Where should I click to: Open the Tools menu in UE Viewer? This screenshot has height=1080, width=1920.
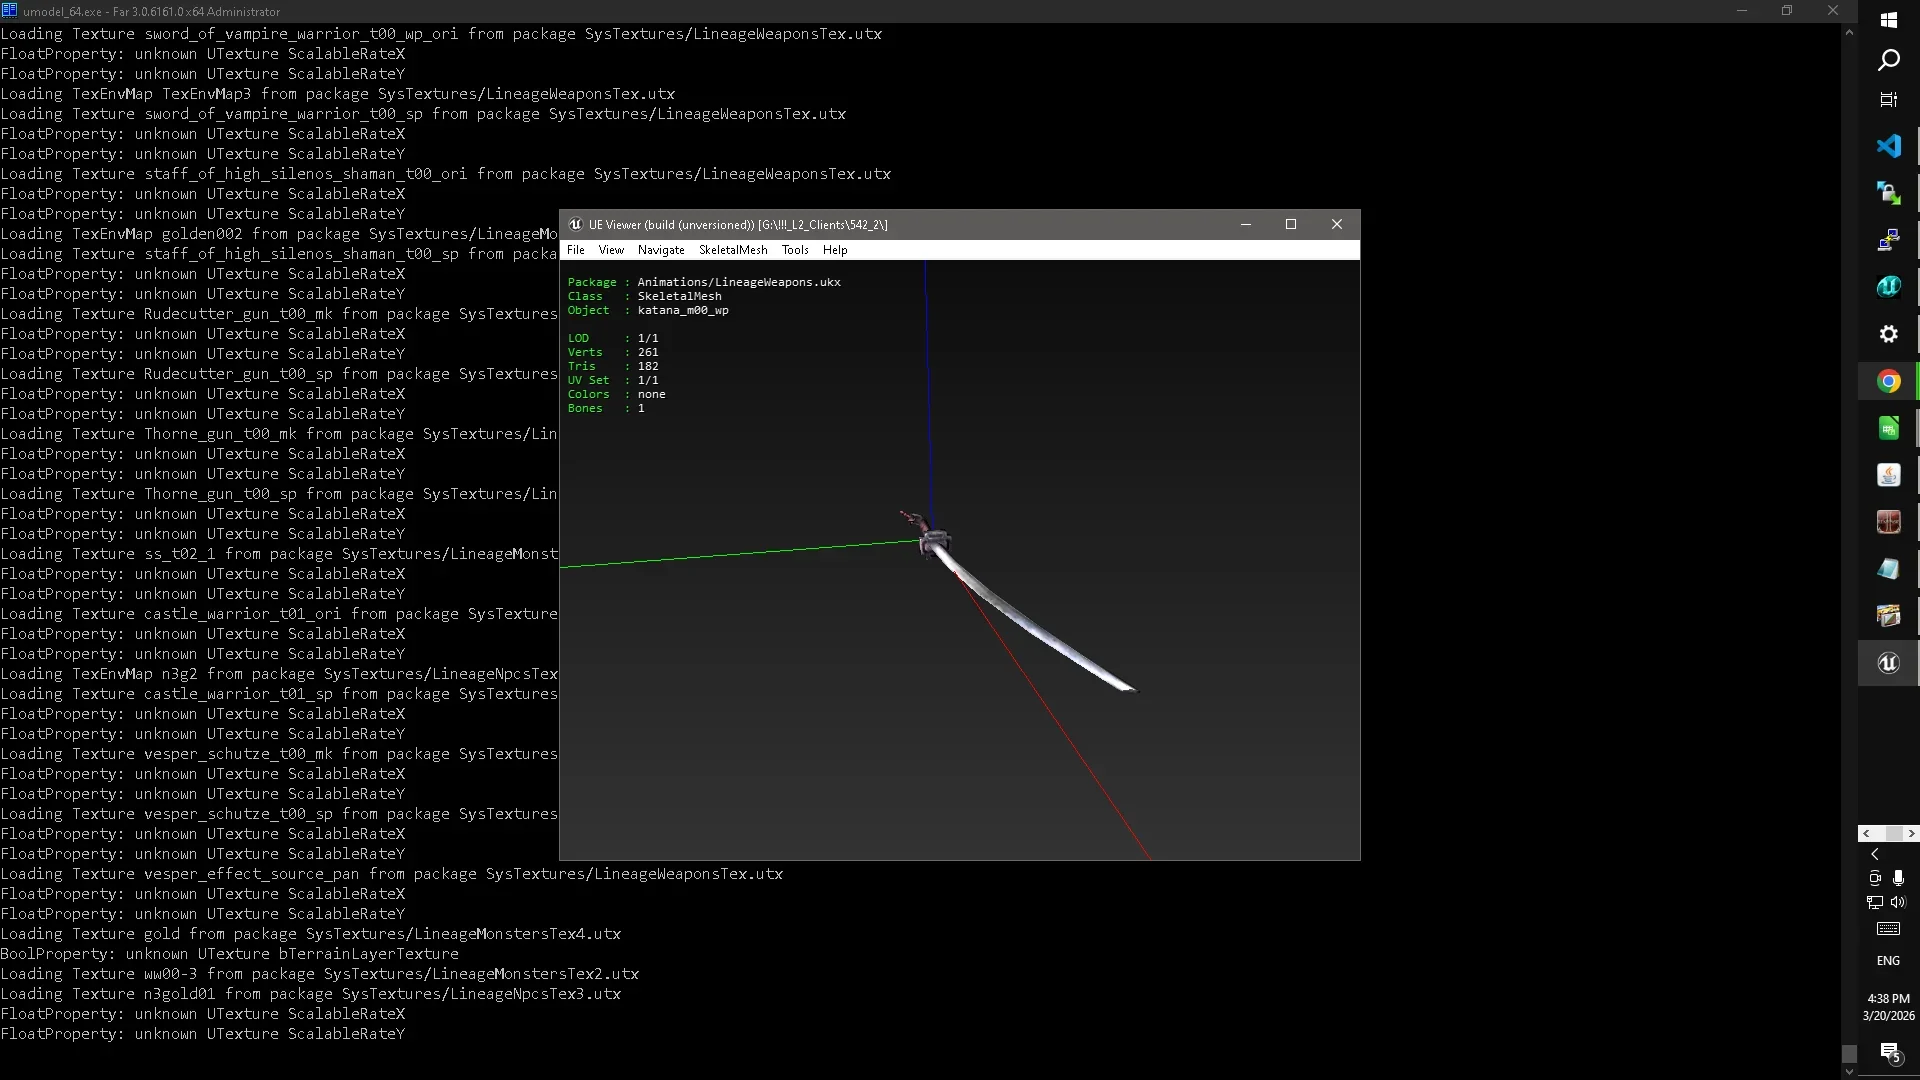pyautogui.click(x=795, y=250)
